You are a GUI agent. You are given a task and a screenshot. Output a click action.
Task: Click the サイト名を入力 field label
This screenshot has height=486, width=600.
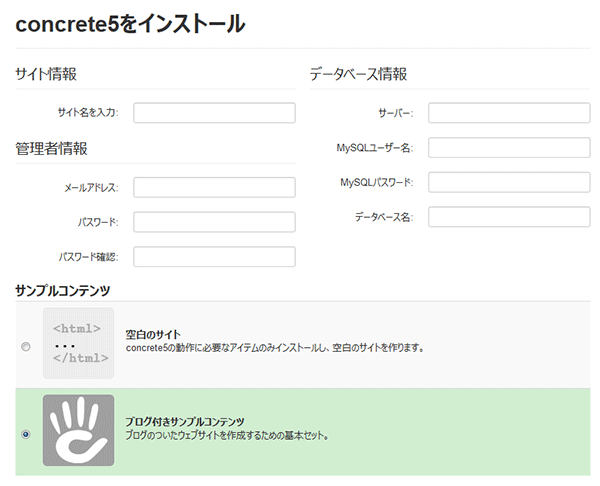(x=88, y=113)
